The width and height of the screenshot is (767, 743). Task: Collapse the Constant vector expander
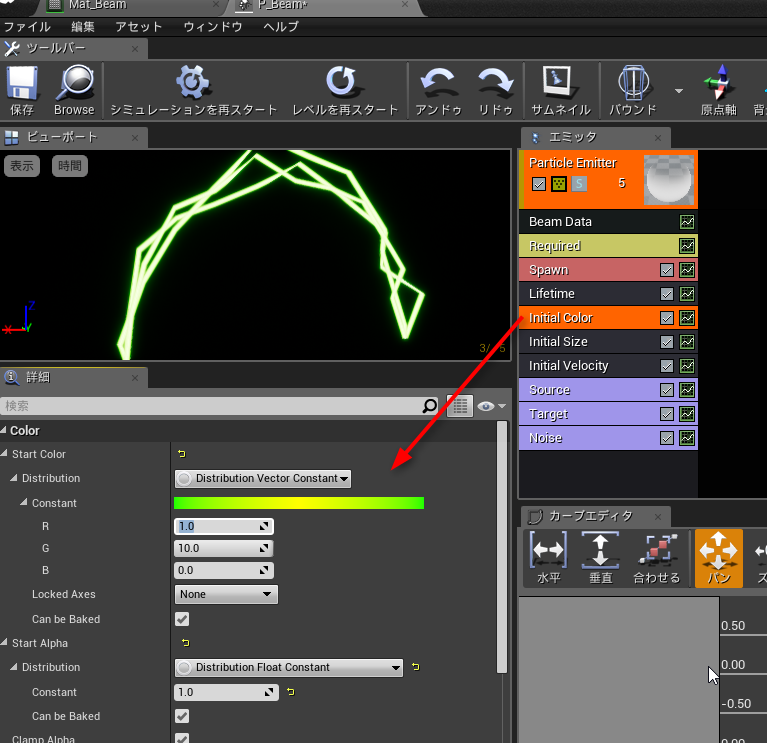click(23, 502)
